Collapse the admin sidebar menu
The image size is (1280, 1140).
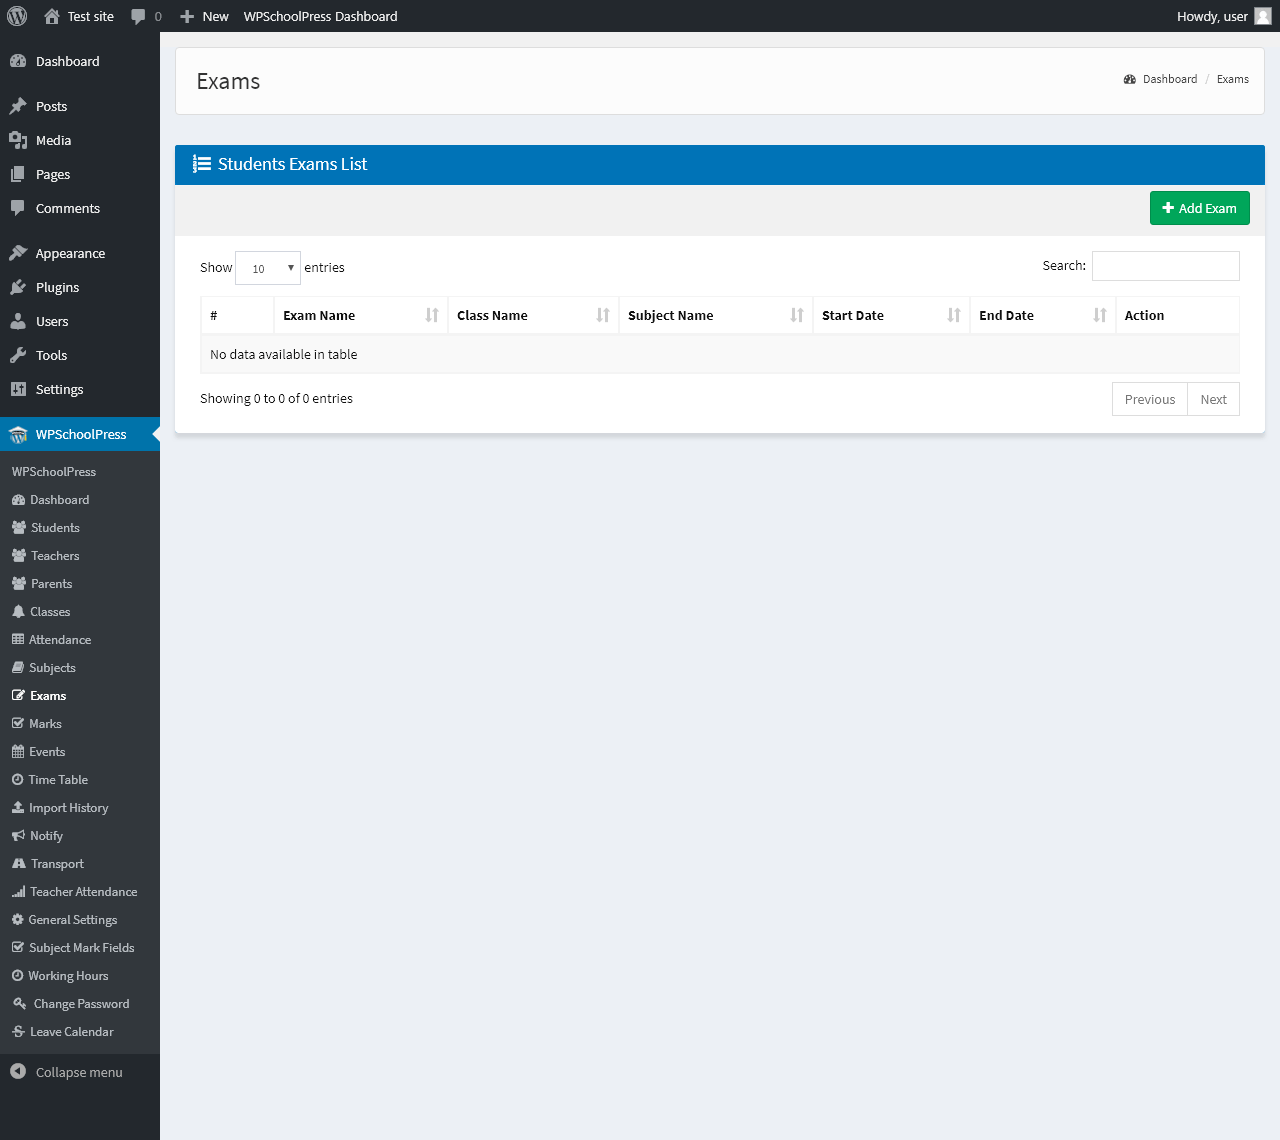80,1072
